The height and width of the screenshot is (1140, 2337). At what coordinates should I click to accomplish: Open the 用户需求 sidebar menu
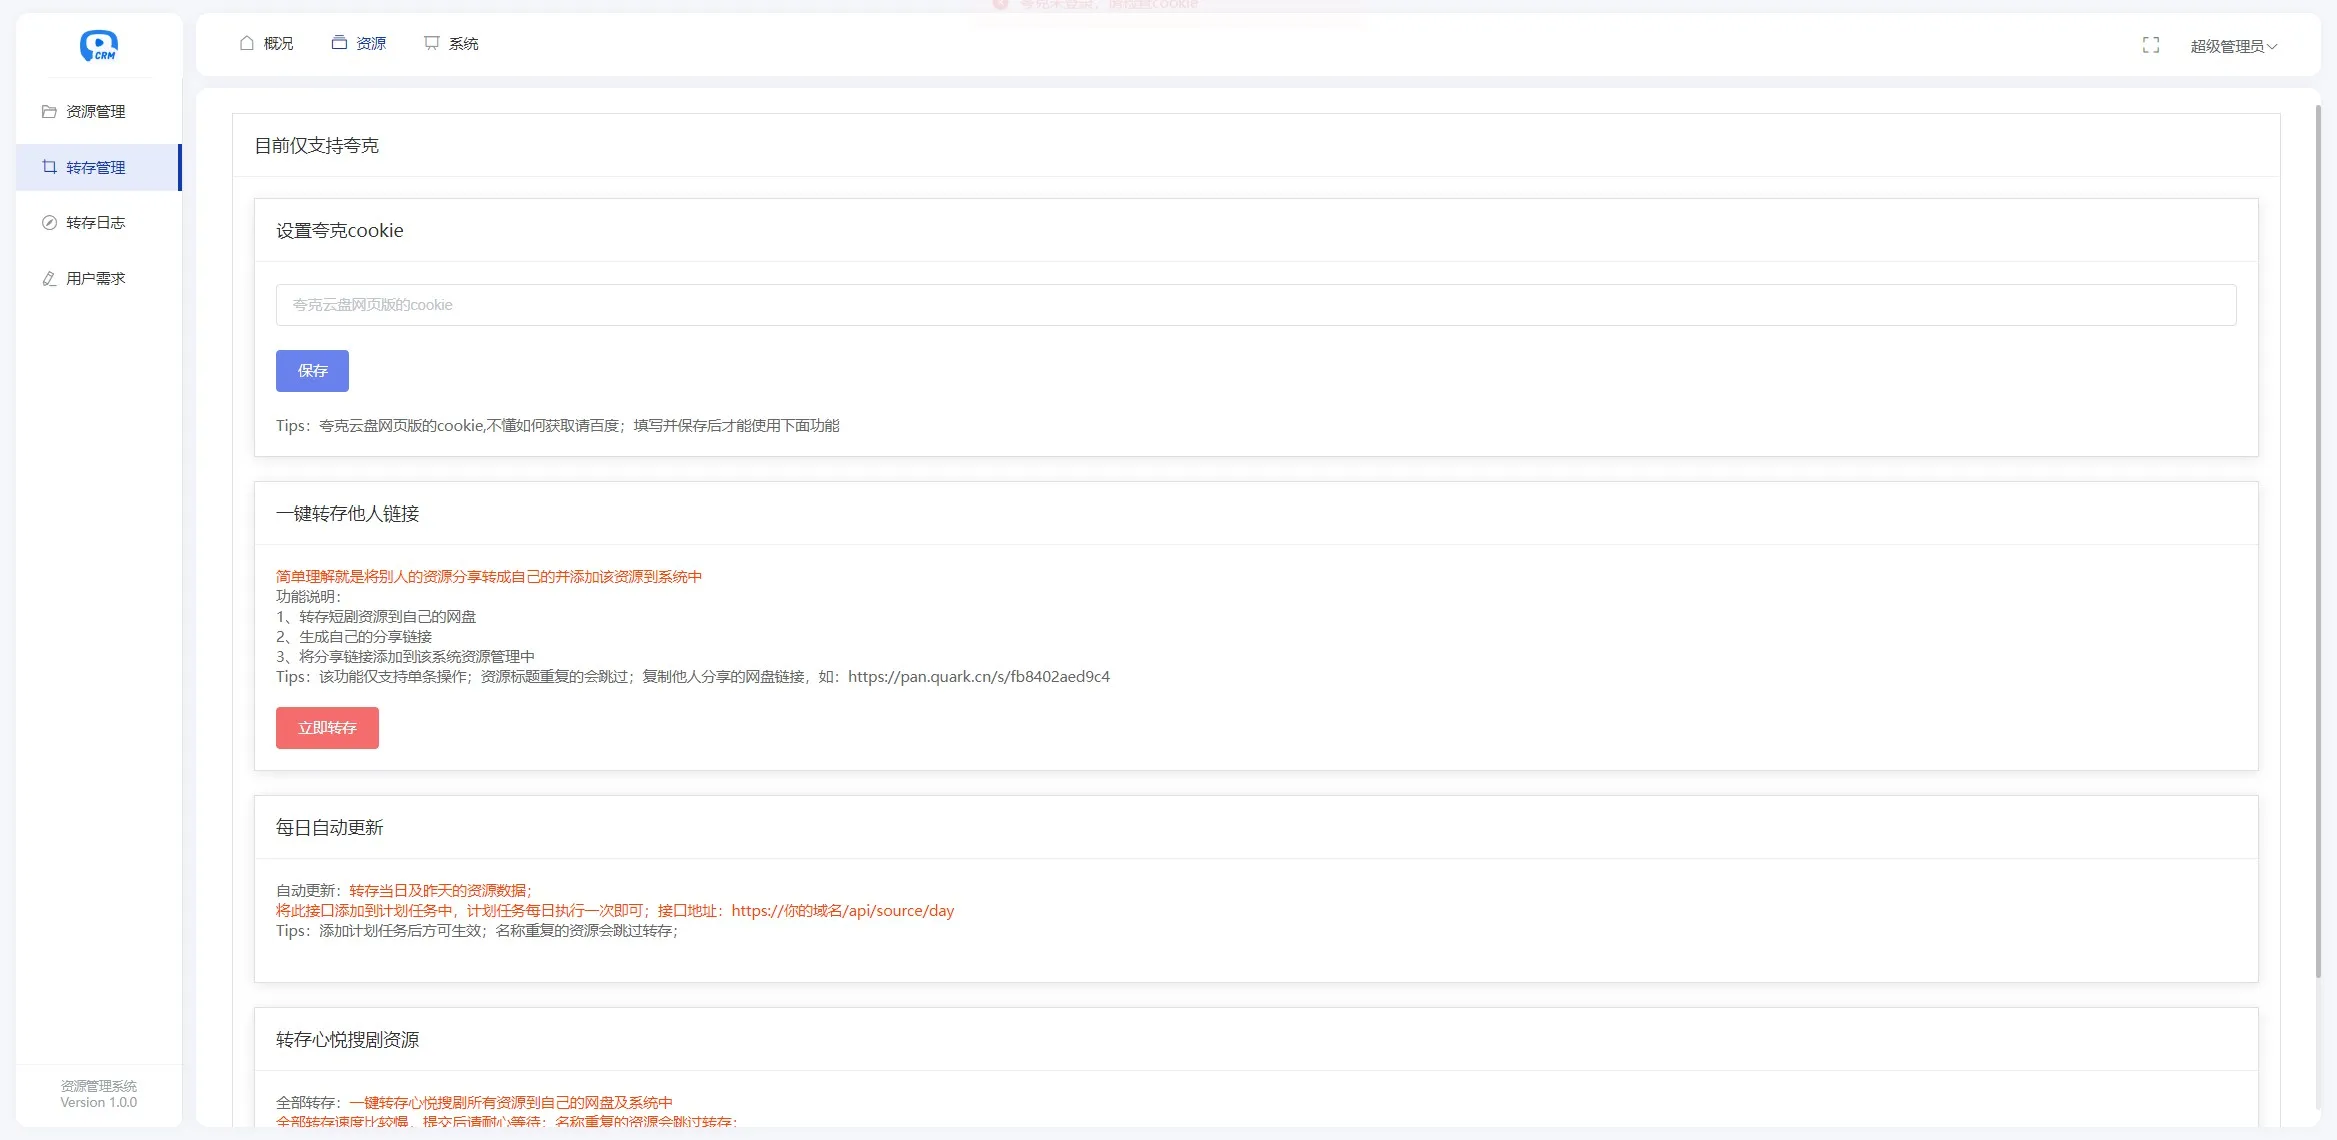pos(96,278)
